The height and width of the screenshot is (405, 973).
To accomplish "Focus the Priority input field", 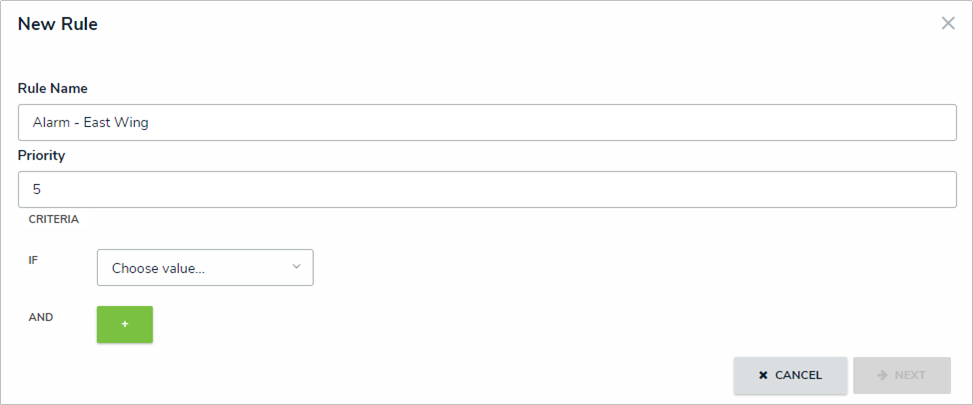I will pos(487,189).
